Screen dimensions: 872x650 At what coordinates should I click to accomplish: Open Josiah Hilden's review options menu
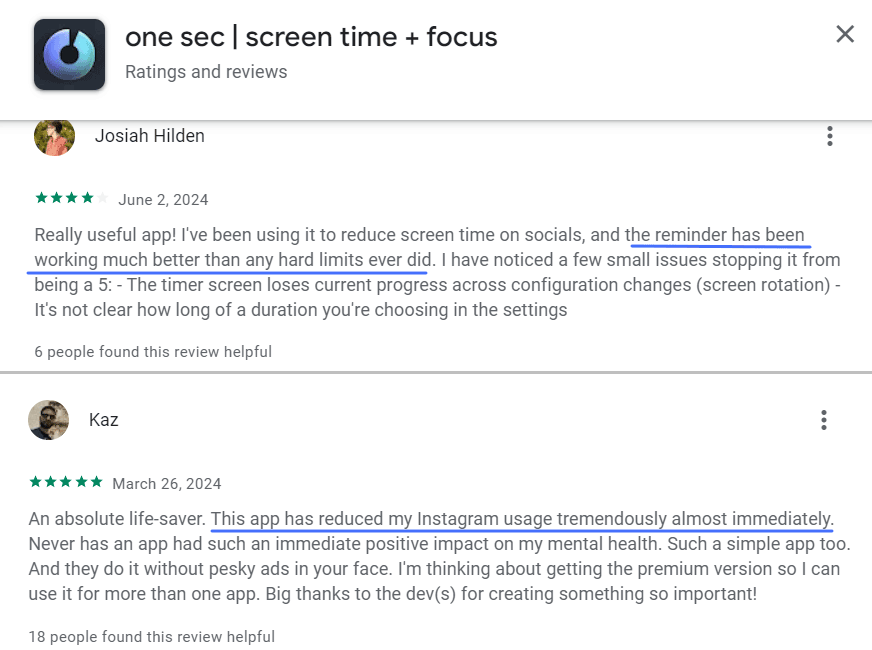[829, 137]
